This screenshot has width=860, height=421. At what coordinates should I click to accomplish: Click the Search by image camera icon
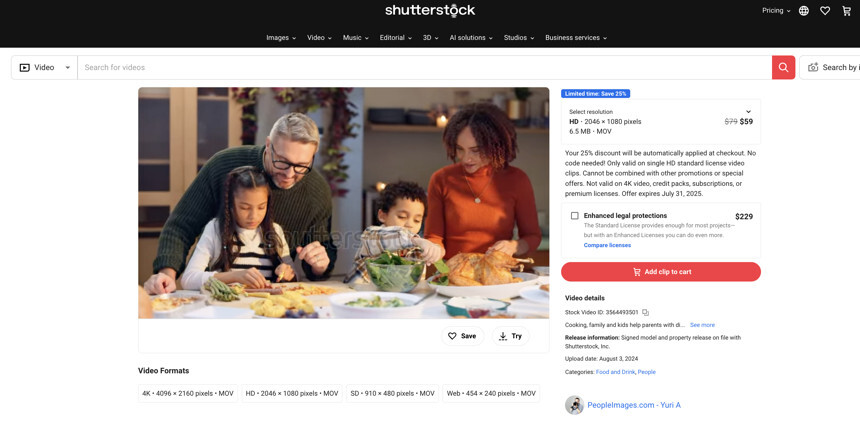813,67
